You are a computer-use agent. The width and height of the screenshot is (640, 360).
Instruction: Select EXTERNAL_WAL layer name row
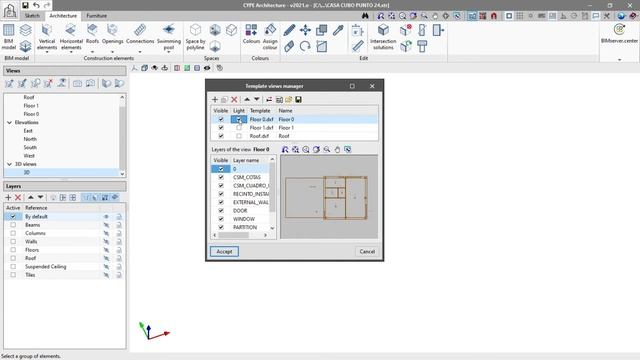[x=251, y=202]
